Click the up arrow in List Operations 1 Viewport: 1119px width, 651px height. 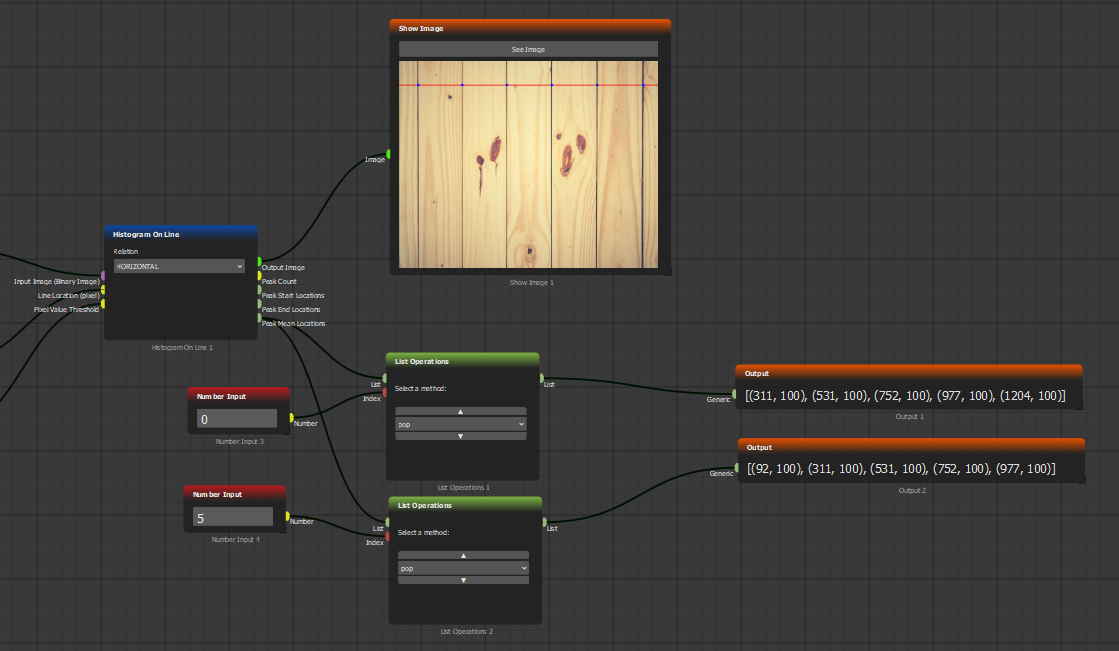(x=460, y=411)
